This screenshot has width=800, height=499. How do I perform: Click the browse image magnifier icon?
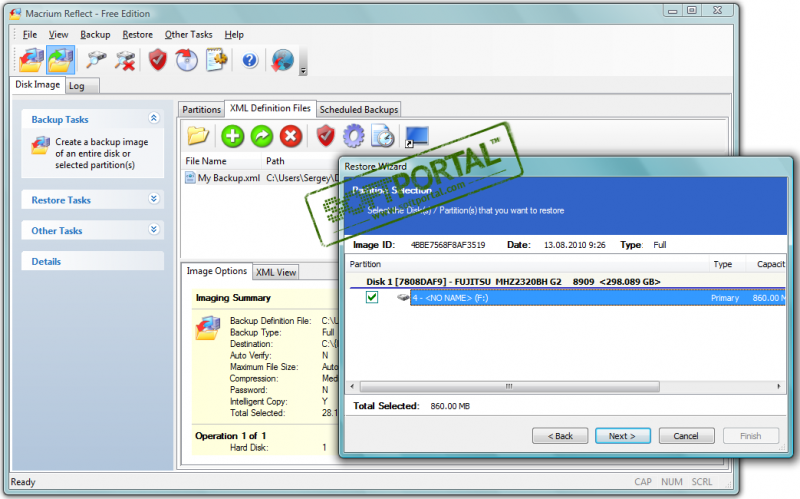coord(96,60)
